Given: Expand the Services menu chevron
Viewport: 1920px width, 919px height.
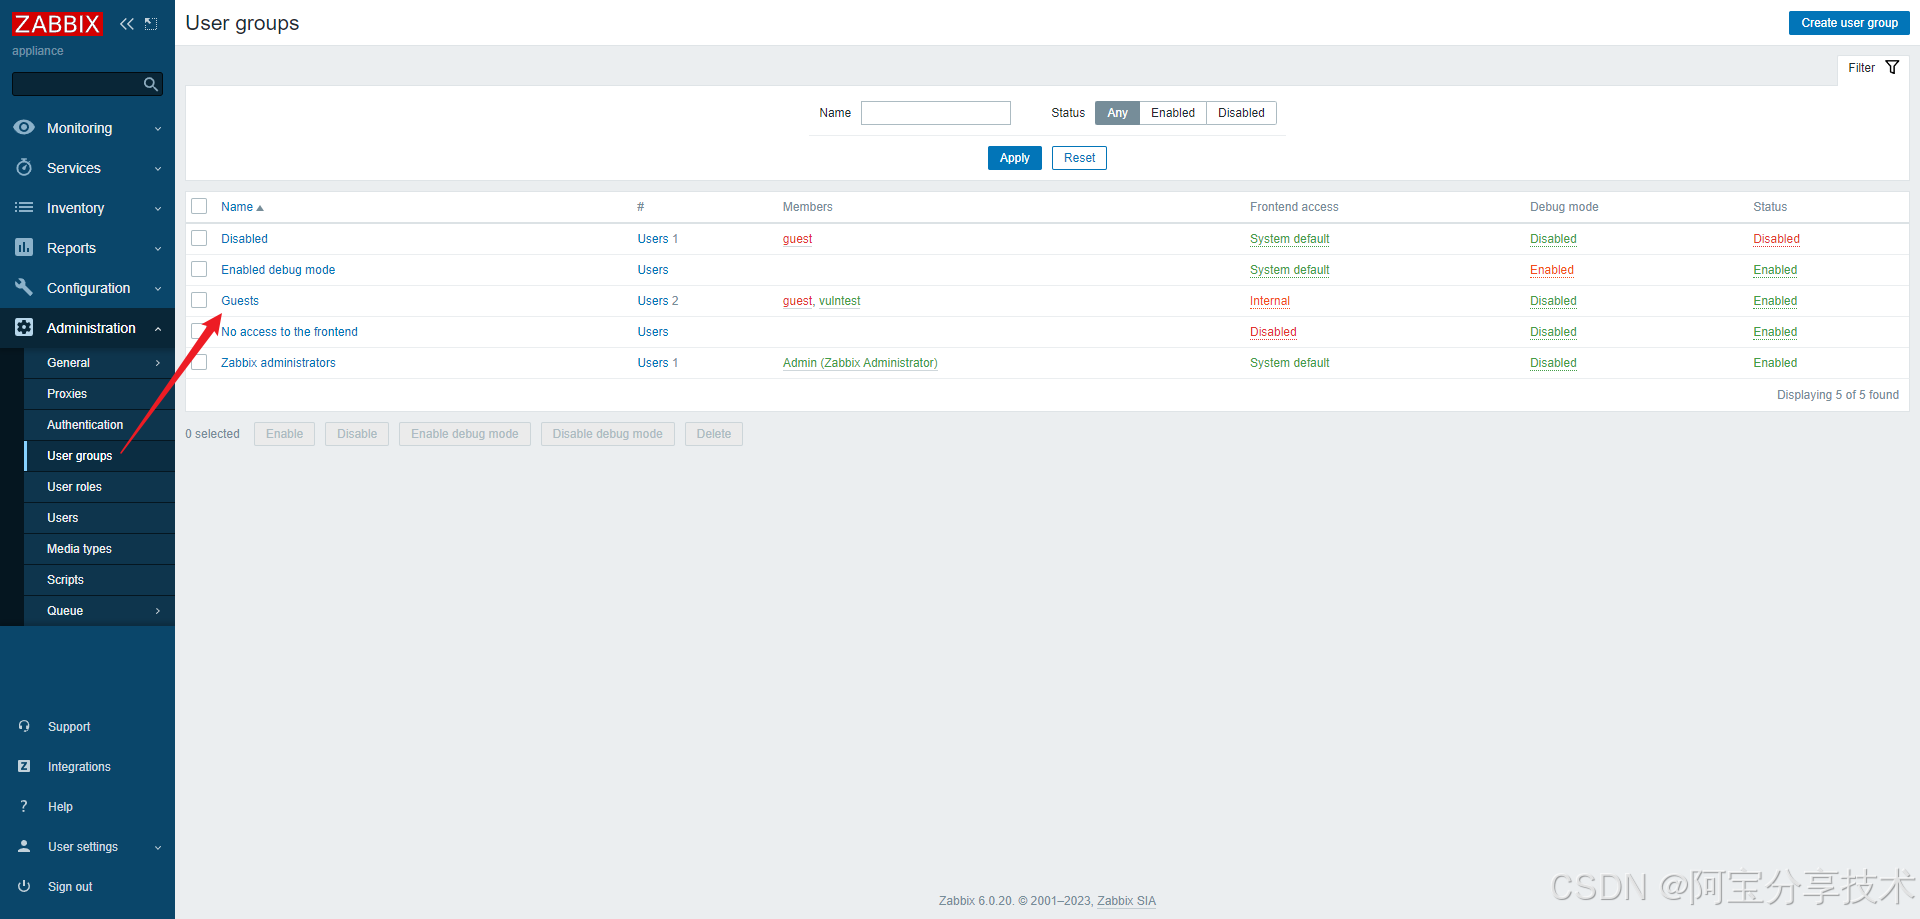Looking at the screenshot, I should (x=158, y=169).
